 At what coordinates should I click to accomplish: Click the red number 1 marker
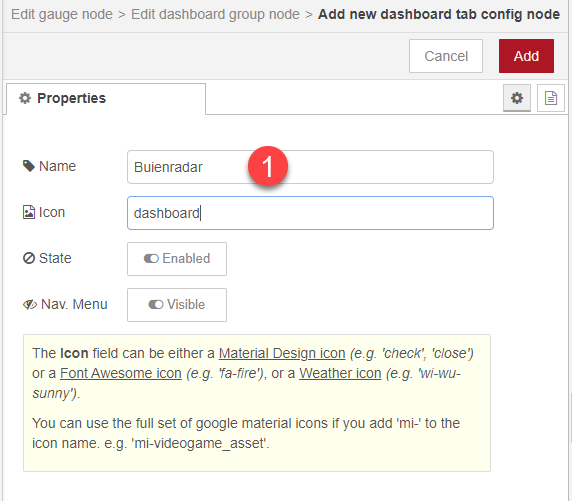point(268,166)
